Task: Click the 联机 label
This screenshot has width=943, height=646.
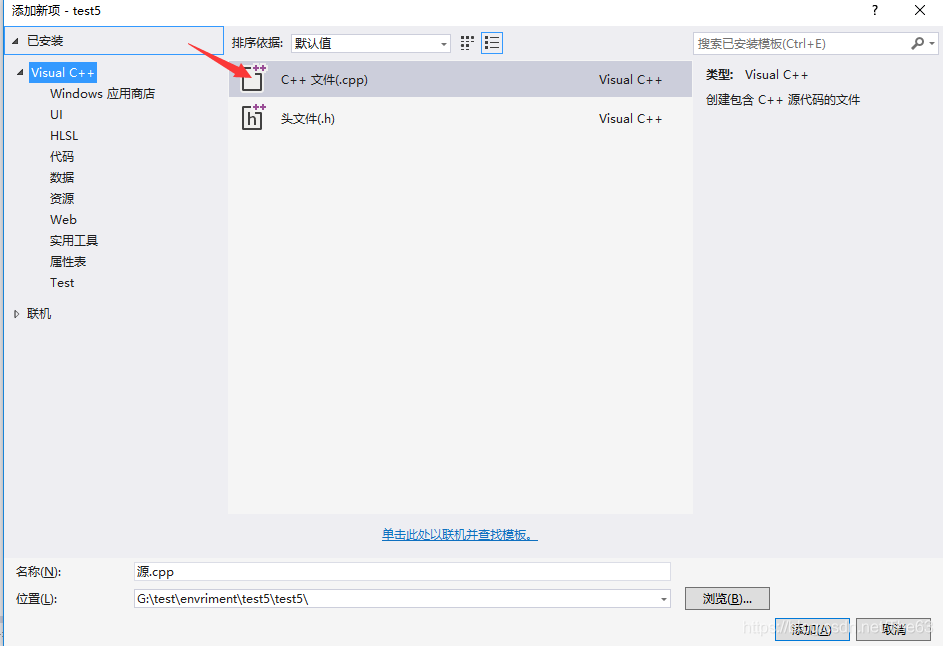Action: (x=39, y=314)
